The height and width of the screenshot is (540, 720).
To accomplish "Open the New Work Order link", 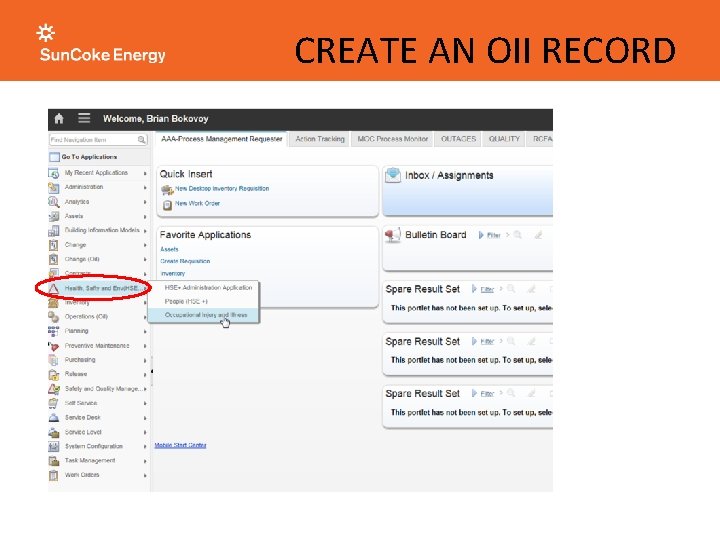I will (x=197, y=203).
